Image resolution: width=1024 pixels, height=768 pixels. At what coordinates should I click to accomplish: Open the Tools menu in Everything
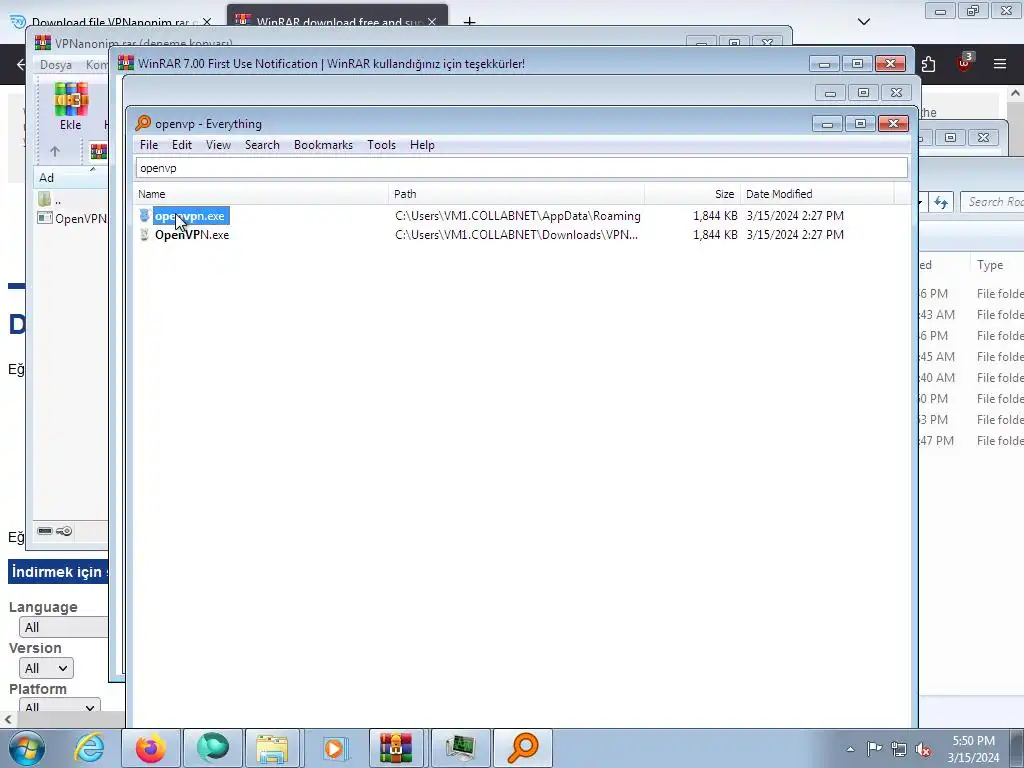(381, 145)
